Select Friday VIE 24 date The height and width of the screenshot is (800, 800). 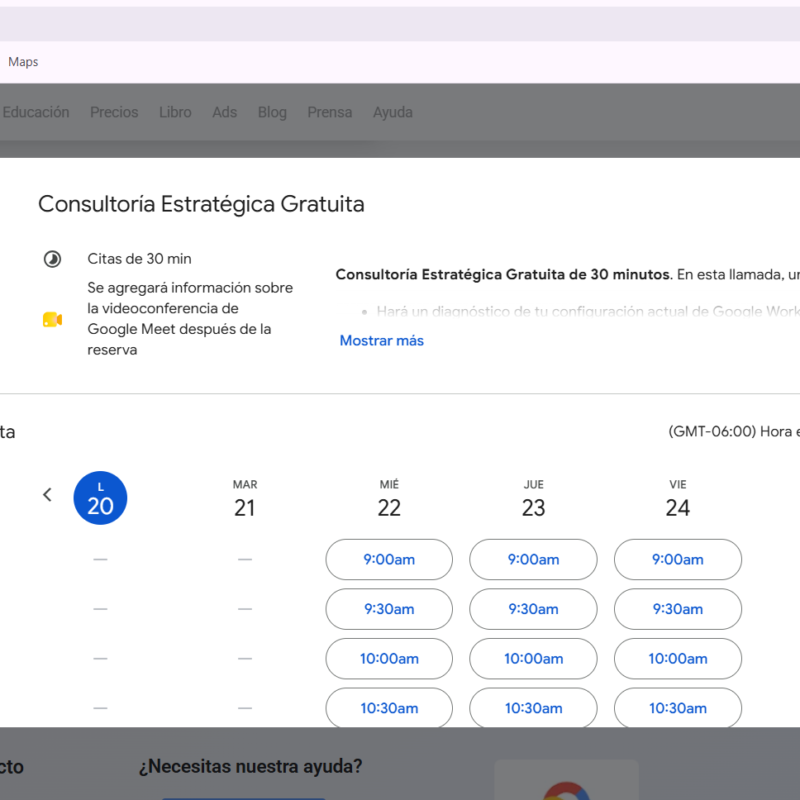[x=678, y=498]
